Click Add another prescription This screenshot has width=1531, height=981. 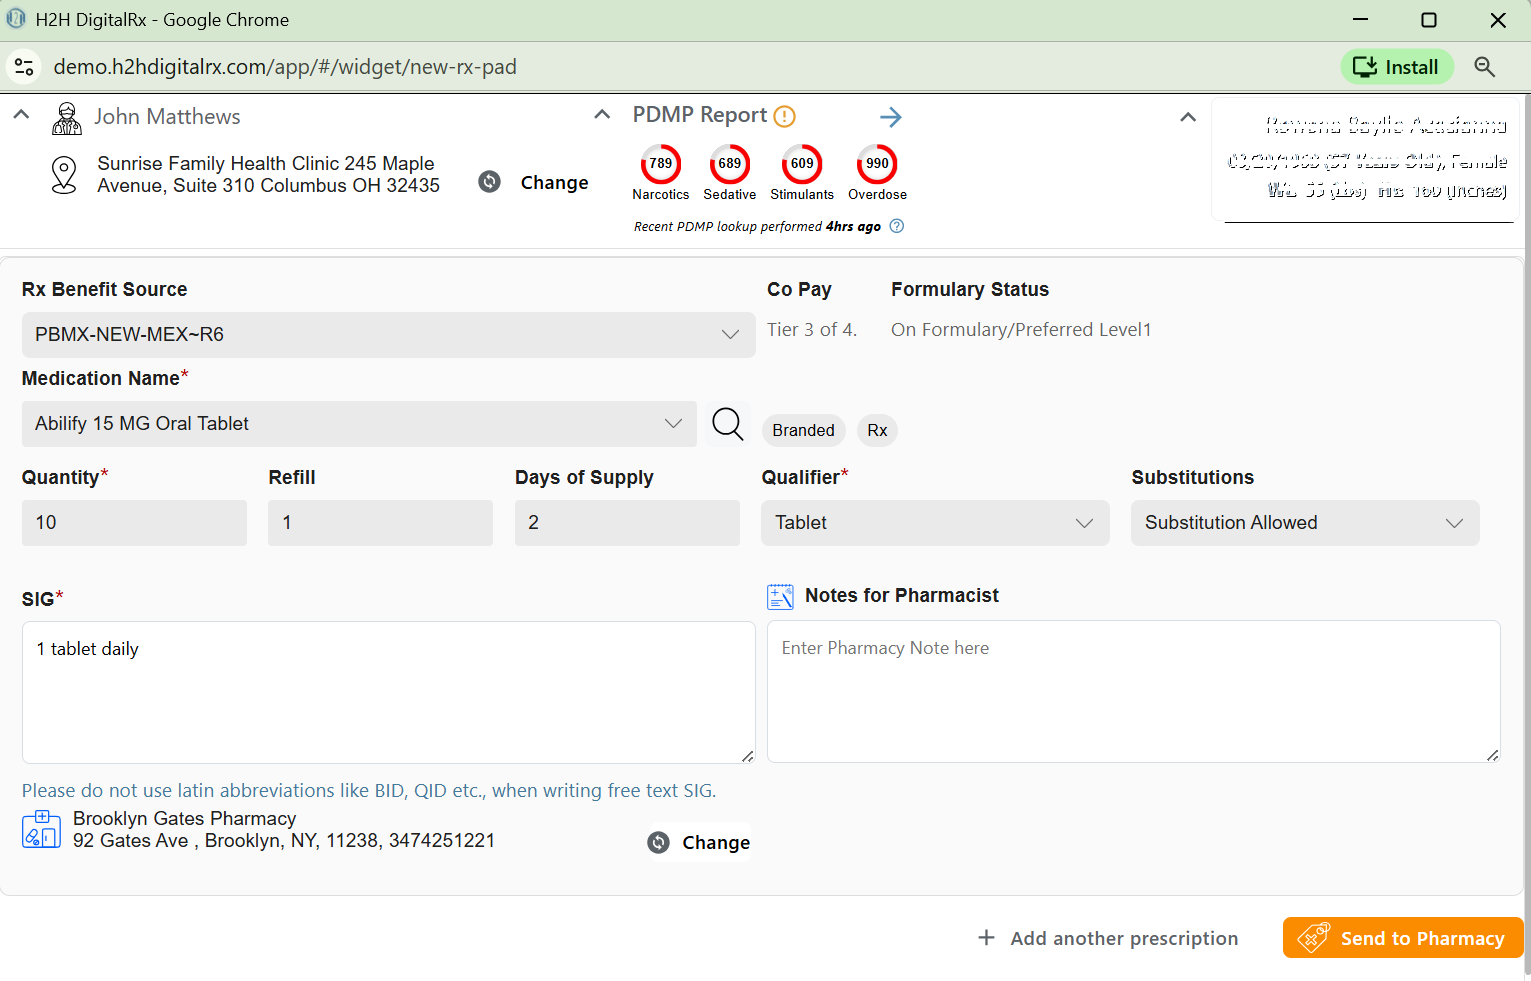coord(1108,938)
